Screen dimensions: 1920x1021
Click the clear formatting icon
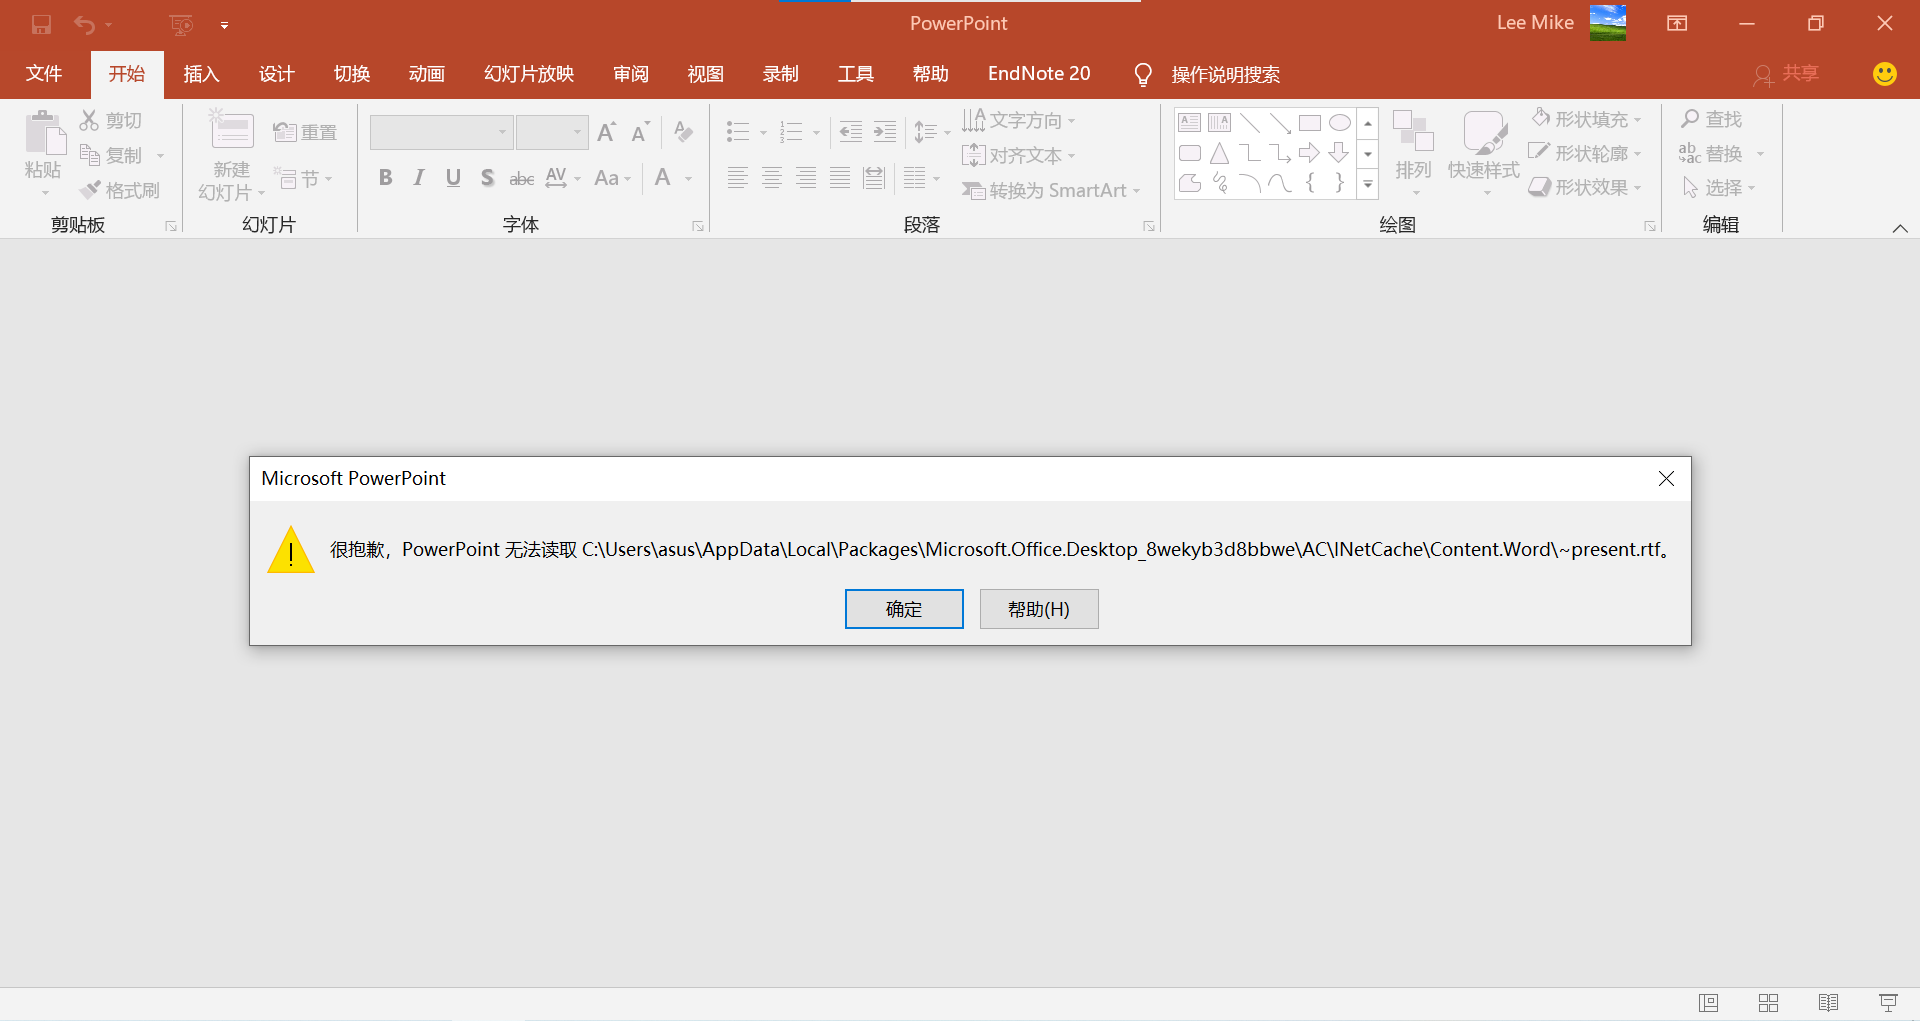pyautogui.click(x=684, y=132)
